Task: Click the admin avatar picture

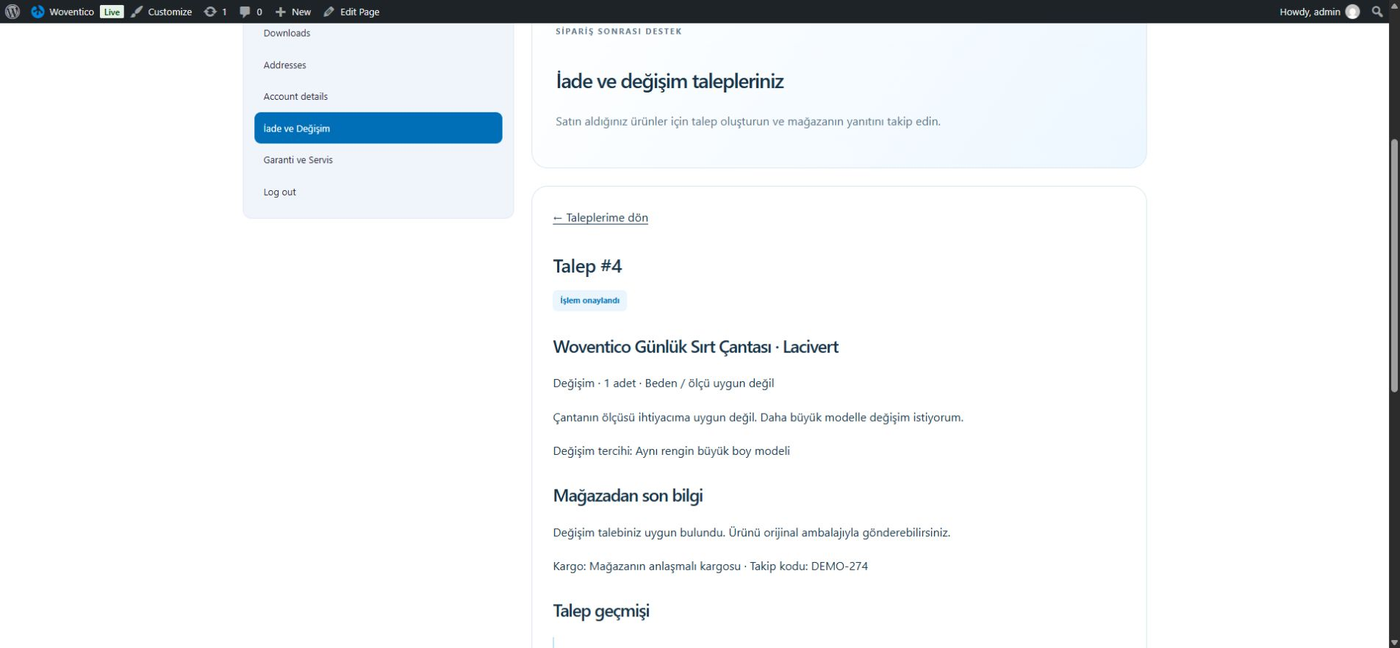Action: [x=1352, y=12]
